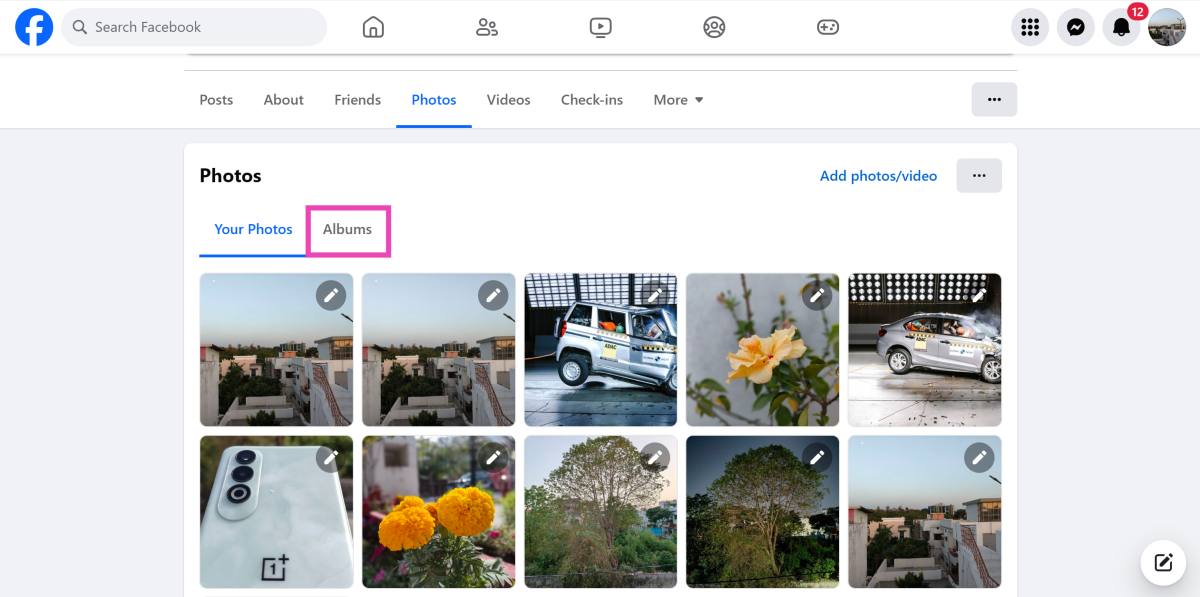Viewport: 1200px width, 597px height.
Task: Edit the yellow hibiscus flower photo
Action: (x=817, y=295)
